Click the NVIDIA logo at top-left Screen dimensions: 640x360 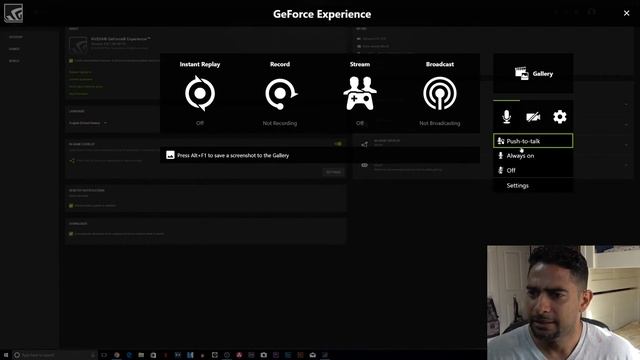[x=13, y=13]
